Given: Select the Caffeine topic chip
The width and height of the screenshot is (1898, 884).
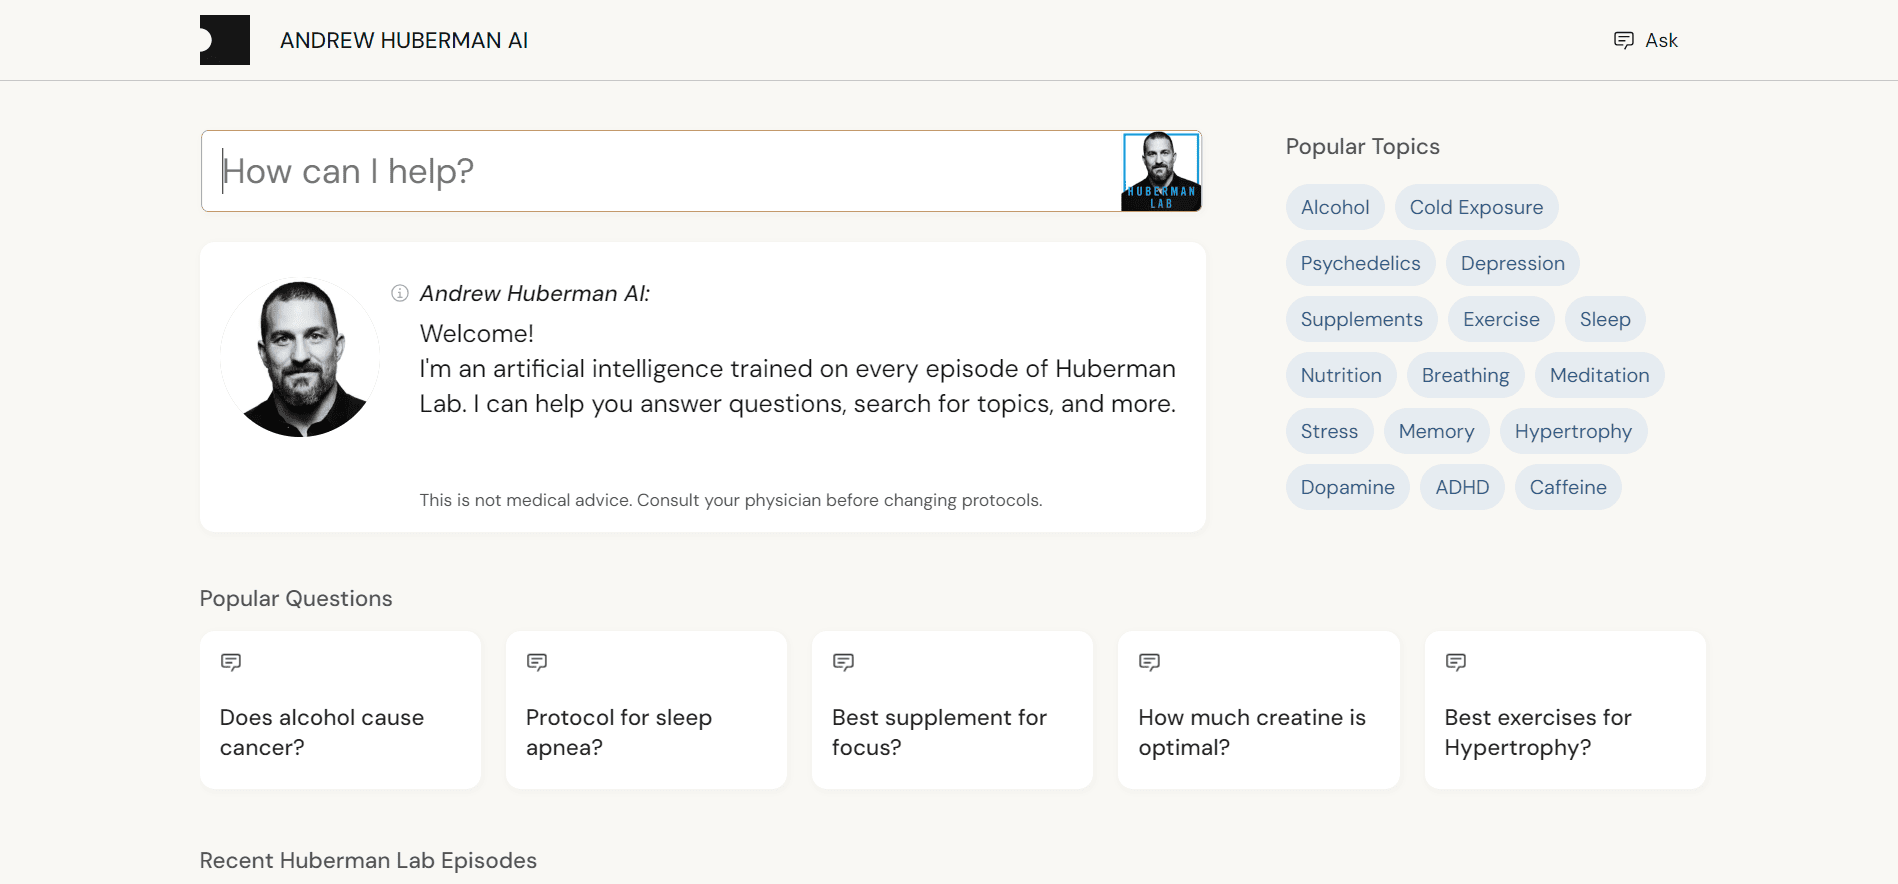Looking at the screenshot, I should (1568, 487).
